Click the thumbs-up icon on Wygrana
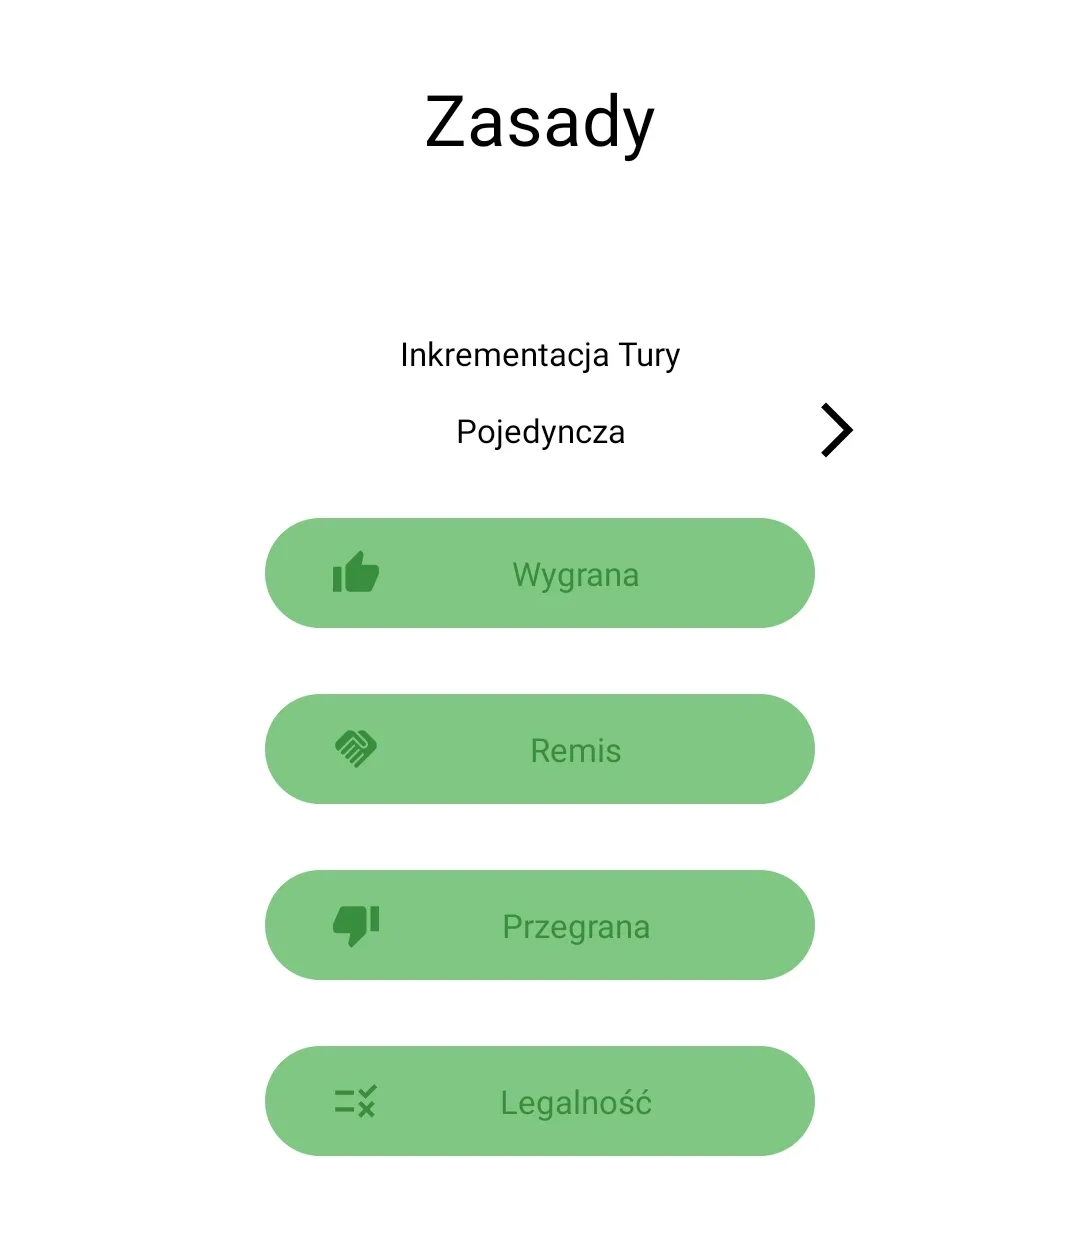1080x1251 pixels. point(356,573)
